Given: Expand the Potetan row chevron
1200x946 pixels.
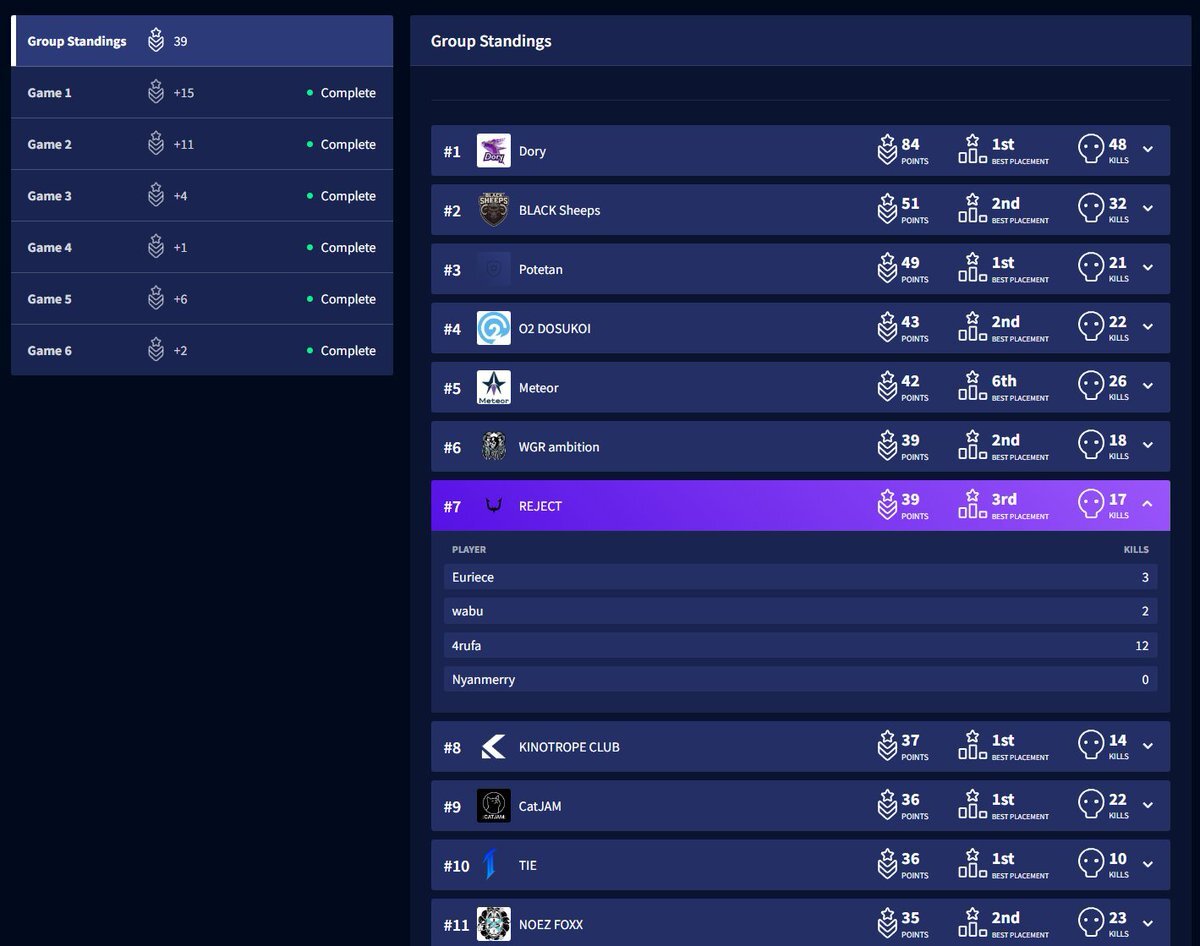Looking at the screenshot, I should click(x=1148, y=267).
